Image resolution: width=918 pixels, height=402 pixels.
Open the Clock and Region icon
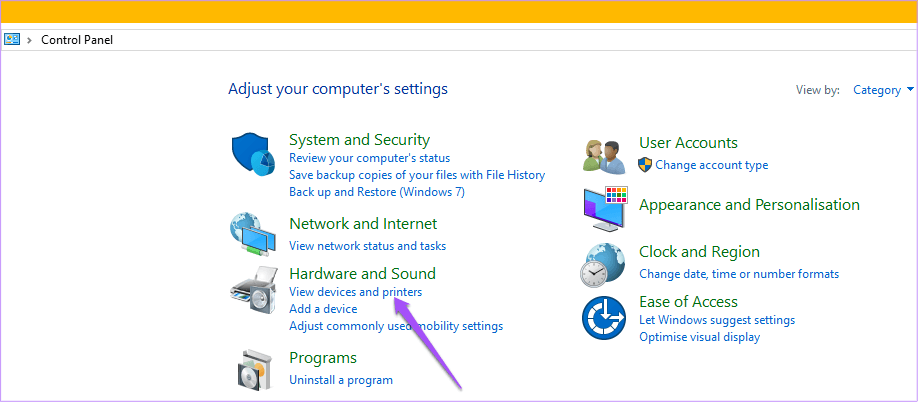(604, 264)
